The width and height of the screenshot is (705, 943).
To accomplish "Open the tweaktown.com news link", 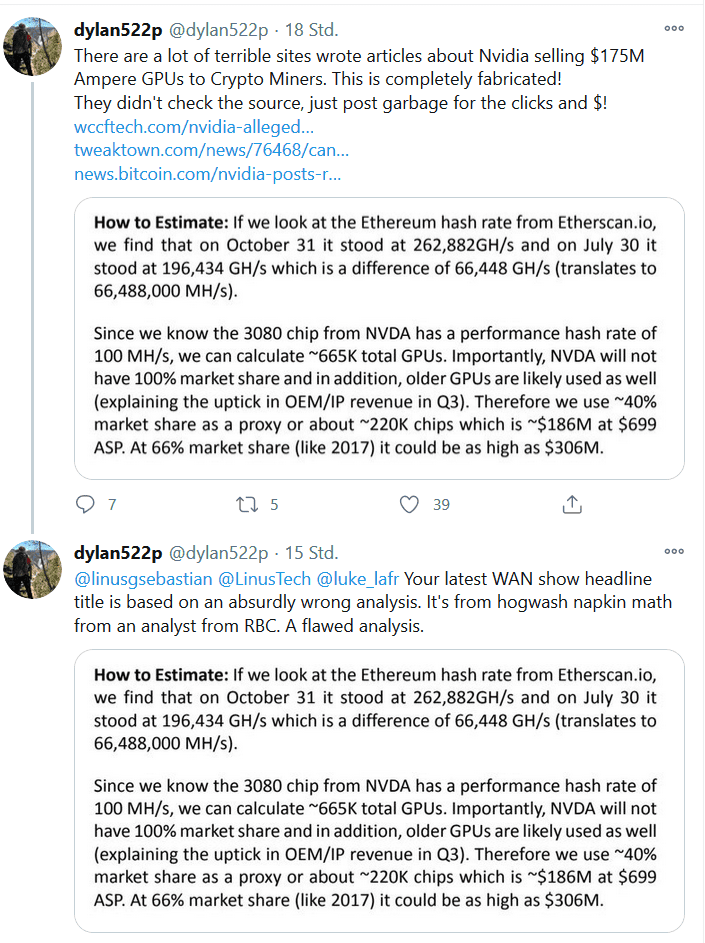I will [211, 150].
